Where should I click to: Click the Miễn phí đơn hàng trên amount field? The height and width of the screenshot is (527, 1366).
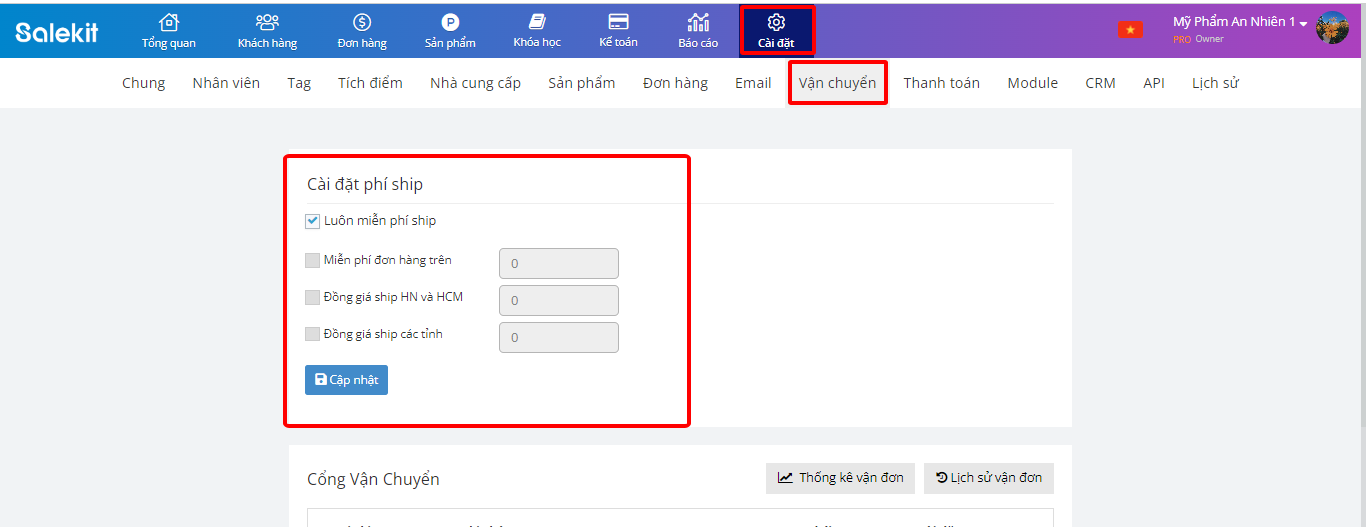pos(558,264)
